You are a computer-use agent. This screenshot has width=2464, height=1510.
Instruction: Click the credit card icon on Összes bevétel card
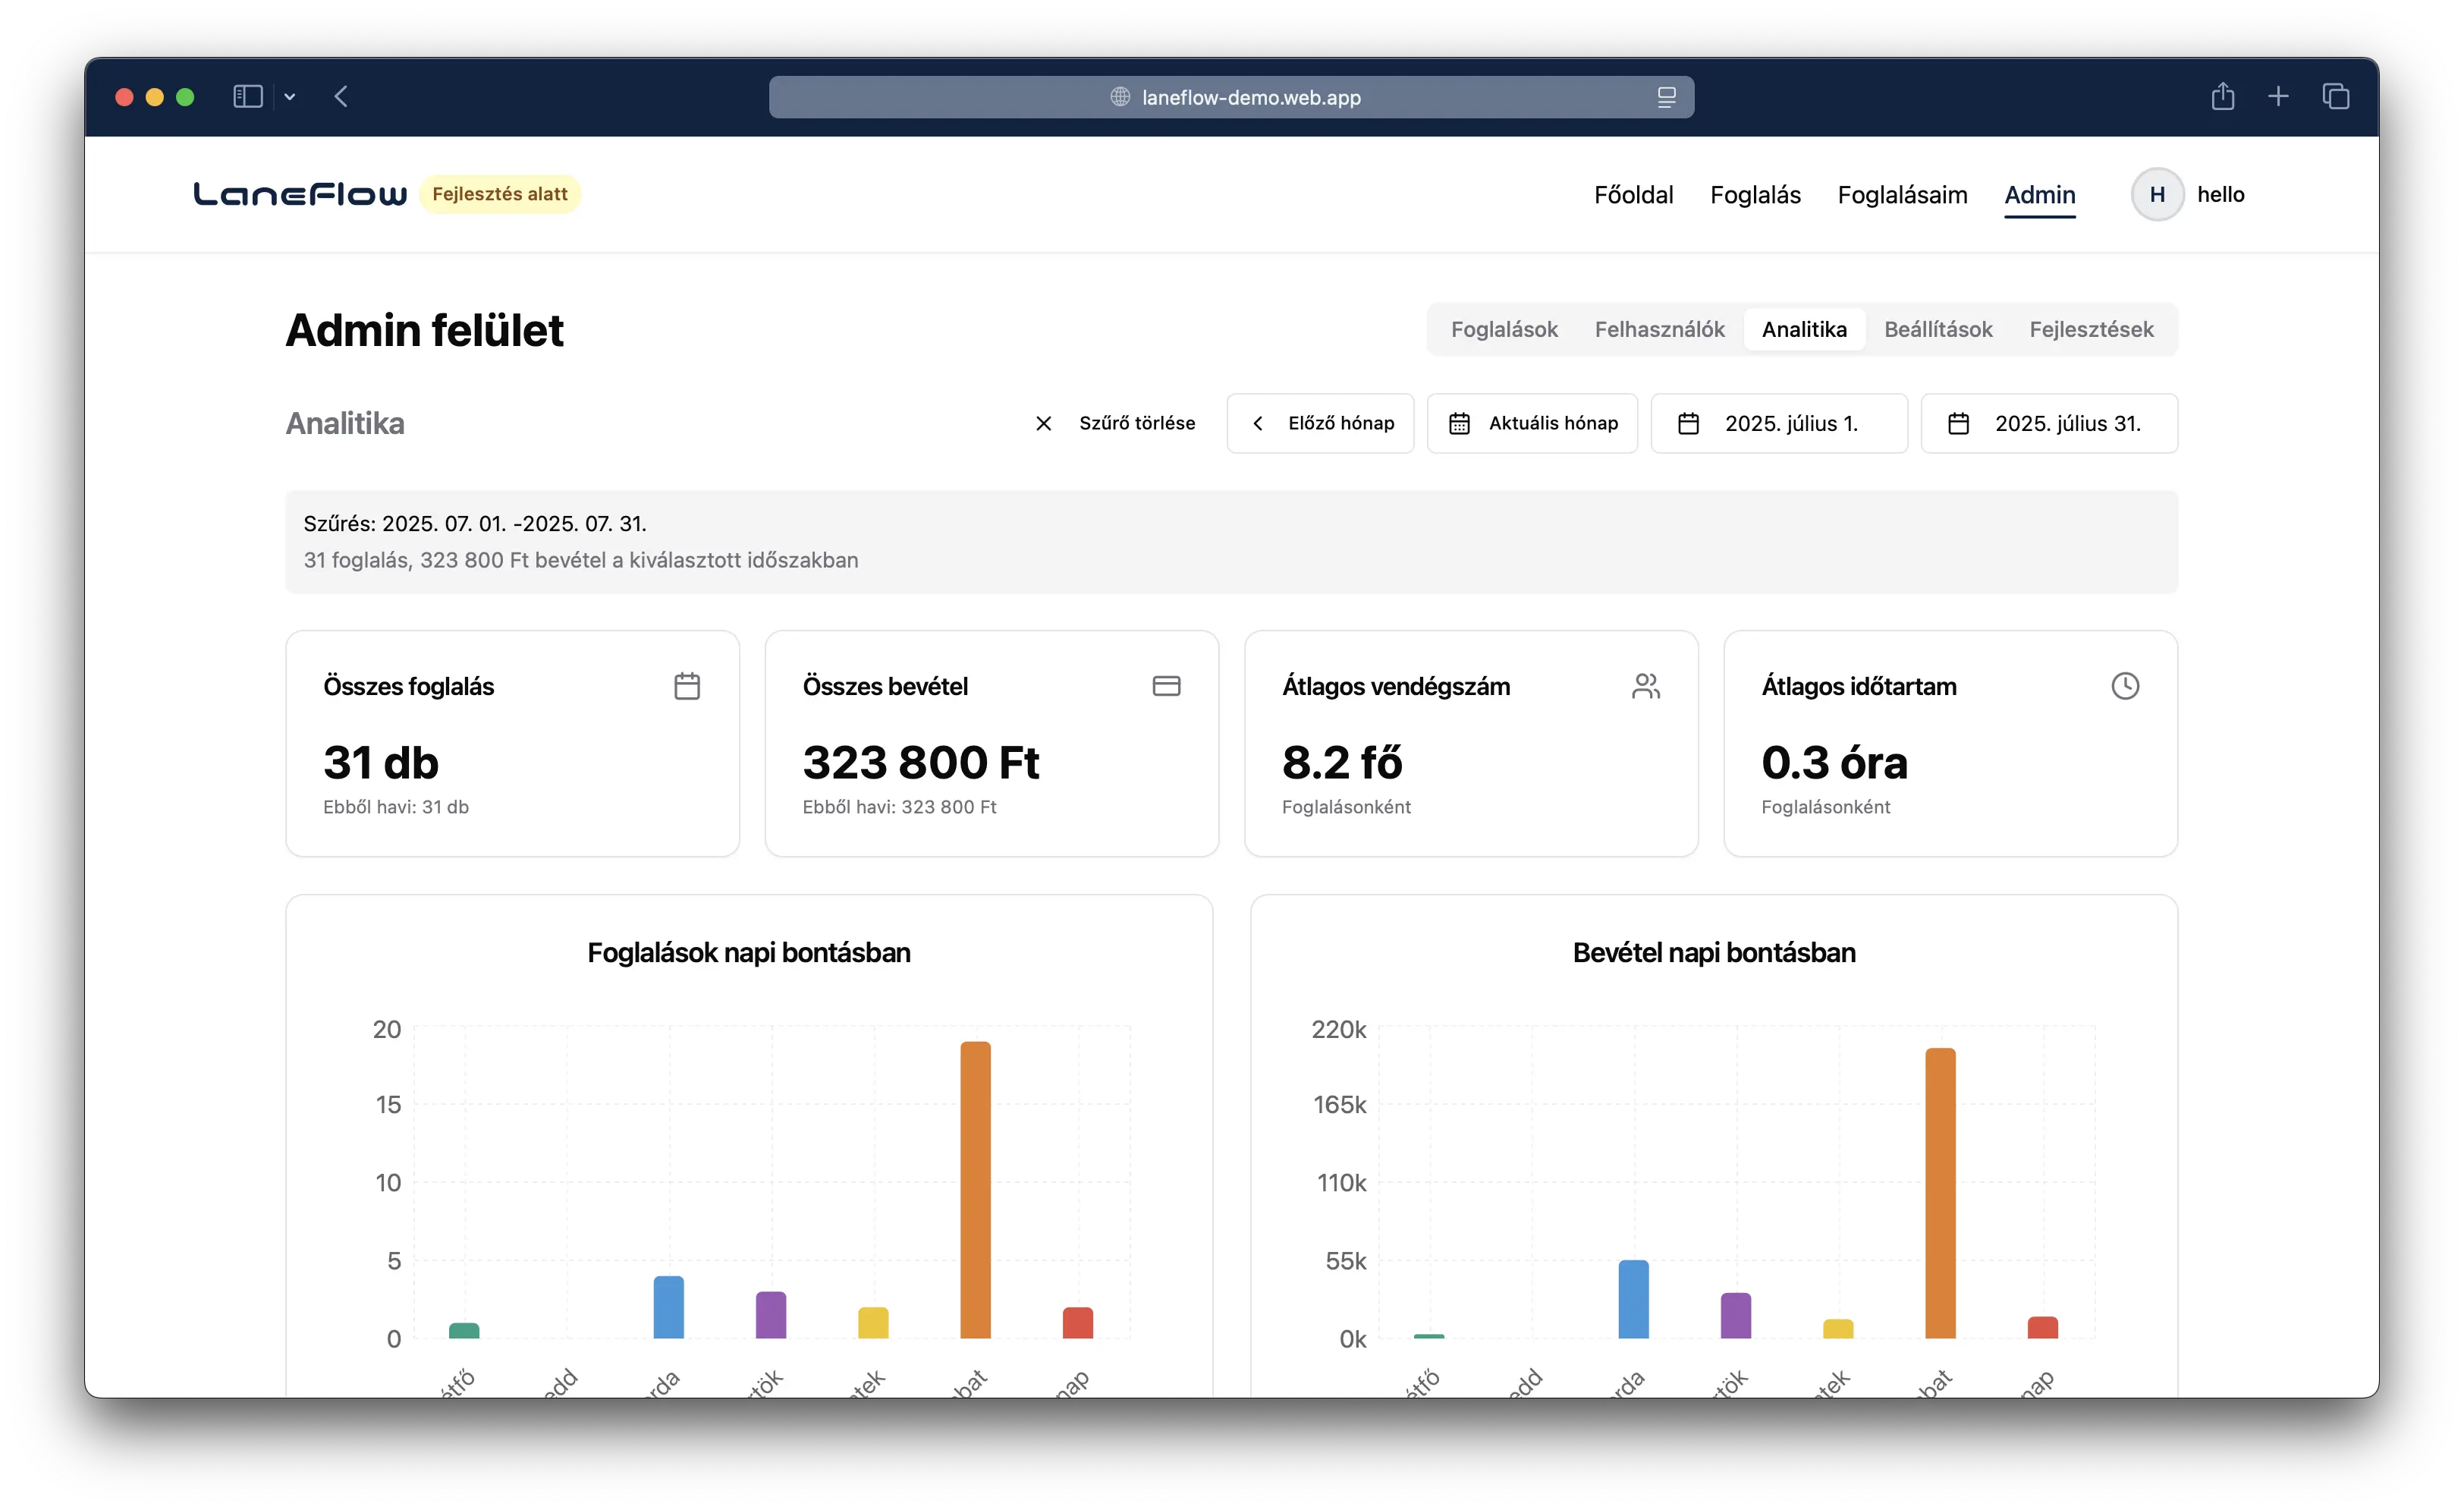tap(1167, 686)
